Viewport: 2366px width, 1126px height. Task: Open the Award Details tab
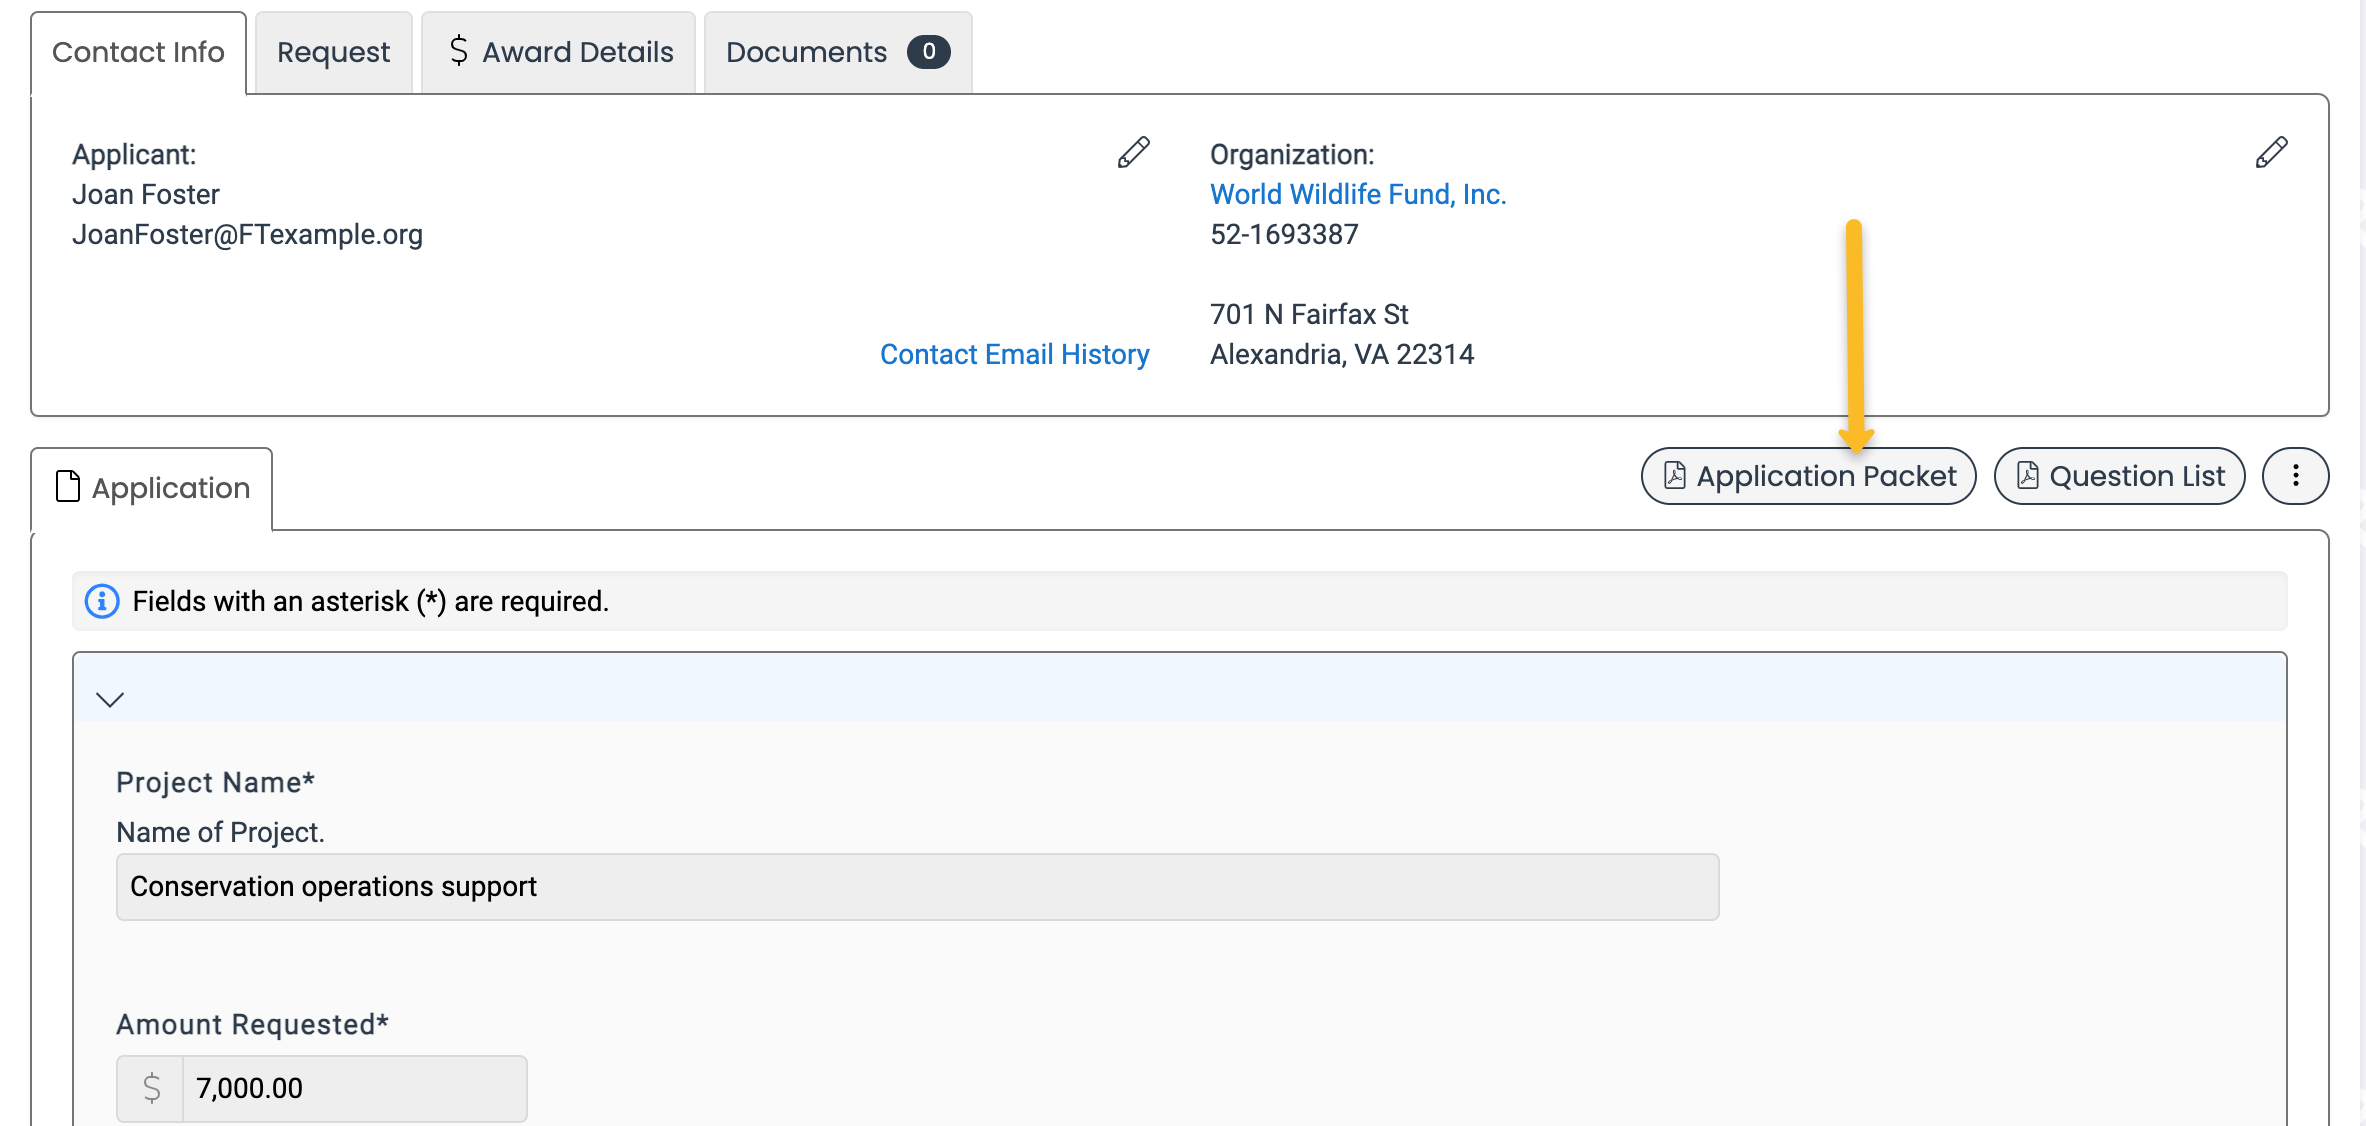tap(577, 52)
